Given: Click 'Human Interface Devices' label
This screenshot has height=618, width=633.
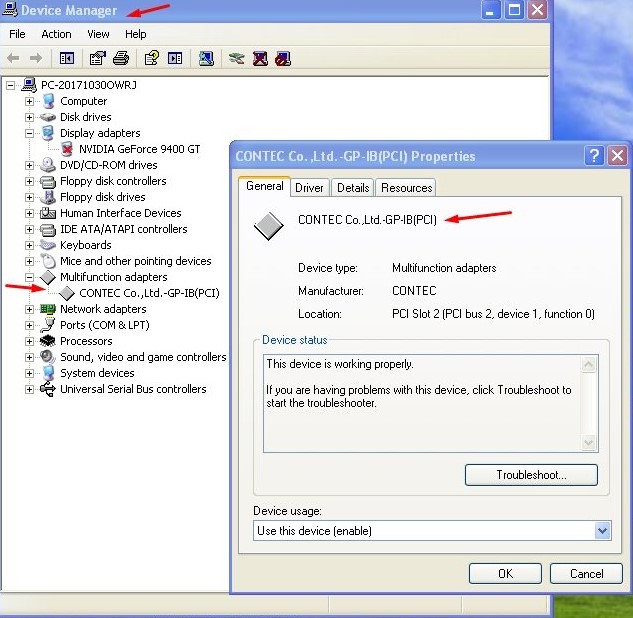Looking at the screenshot, I should 121,213.
